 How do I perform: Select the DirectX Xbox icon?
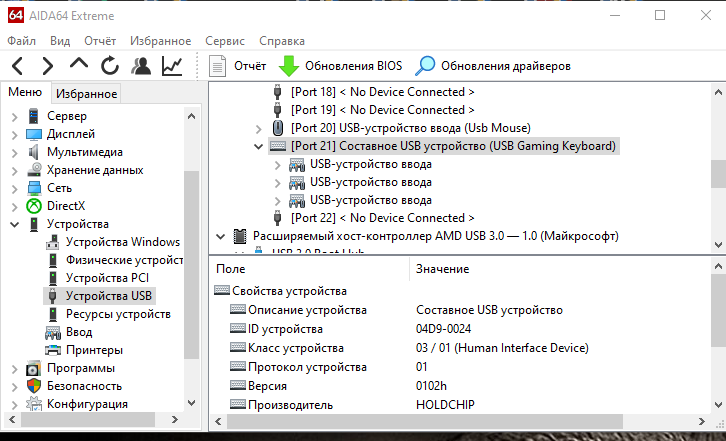[34, 206]
